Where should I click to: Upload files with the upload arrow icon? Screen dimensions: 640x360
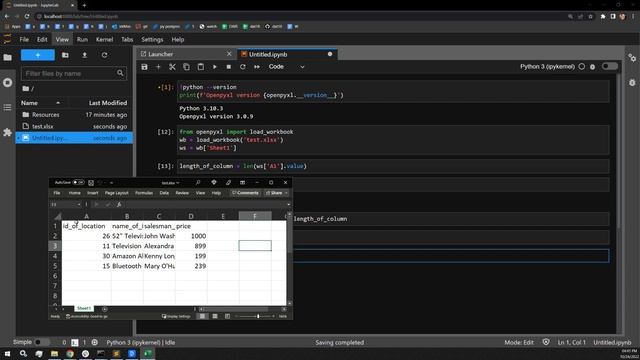[x=84, y=55]
